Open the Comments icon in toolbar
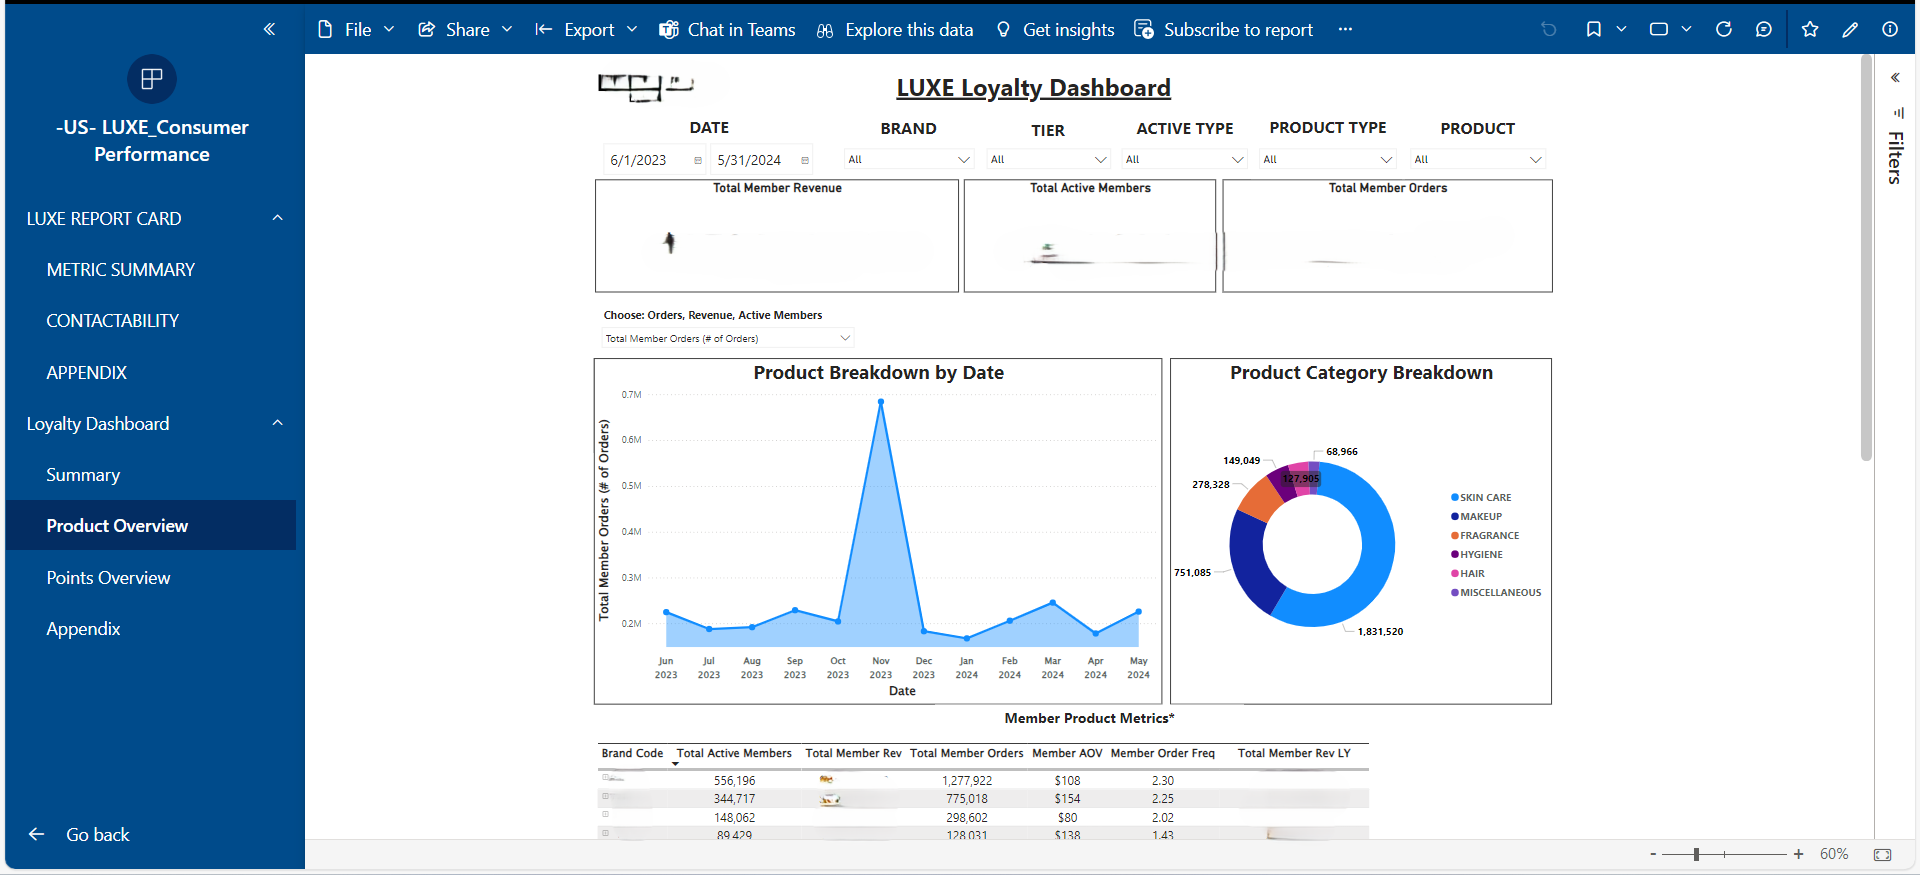1920x875 pixels. click(1763, 30)
